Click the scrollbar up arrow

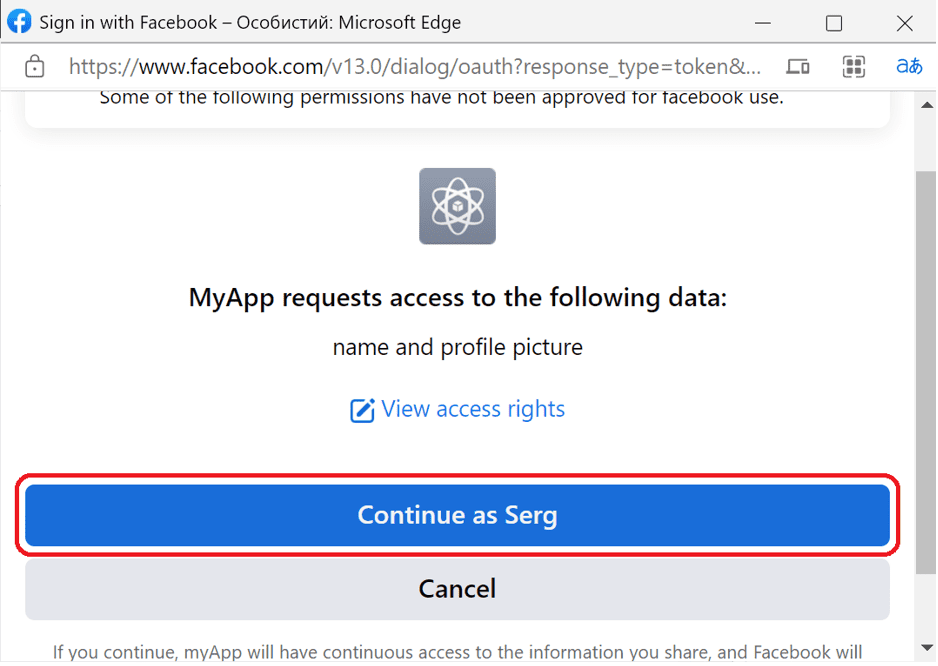pyautogui.click(x=927, y=105)
